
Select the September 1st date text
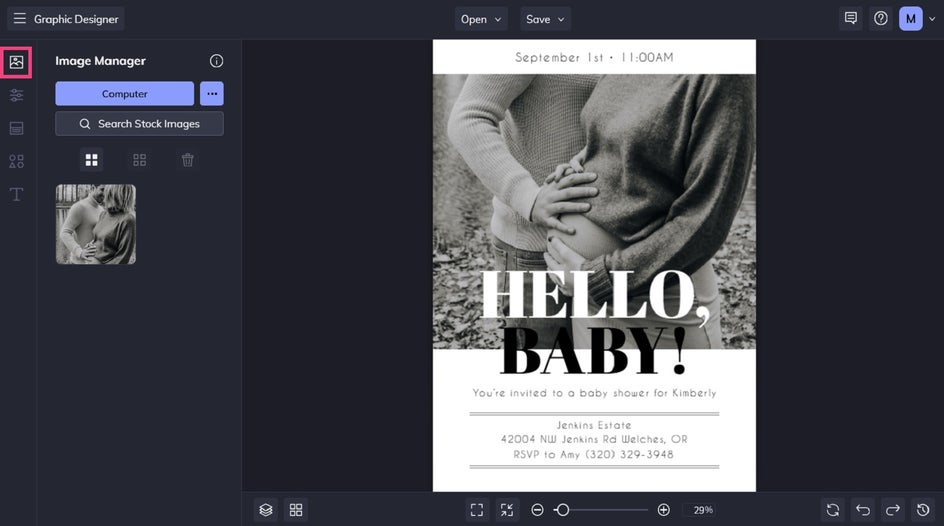[594, 58]
